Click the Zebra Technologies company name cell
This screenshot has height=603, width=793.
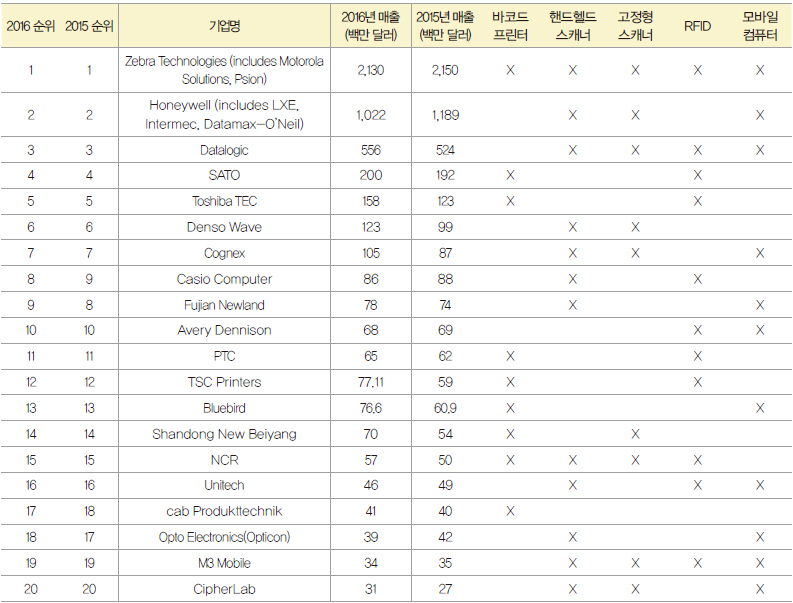[224, 70]
